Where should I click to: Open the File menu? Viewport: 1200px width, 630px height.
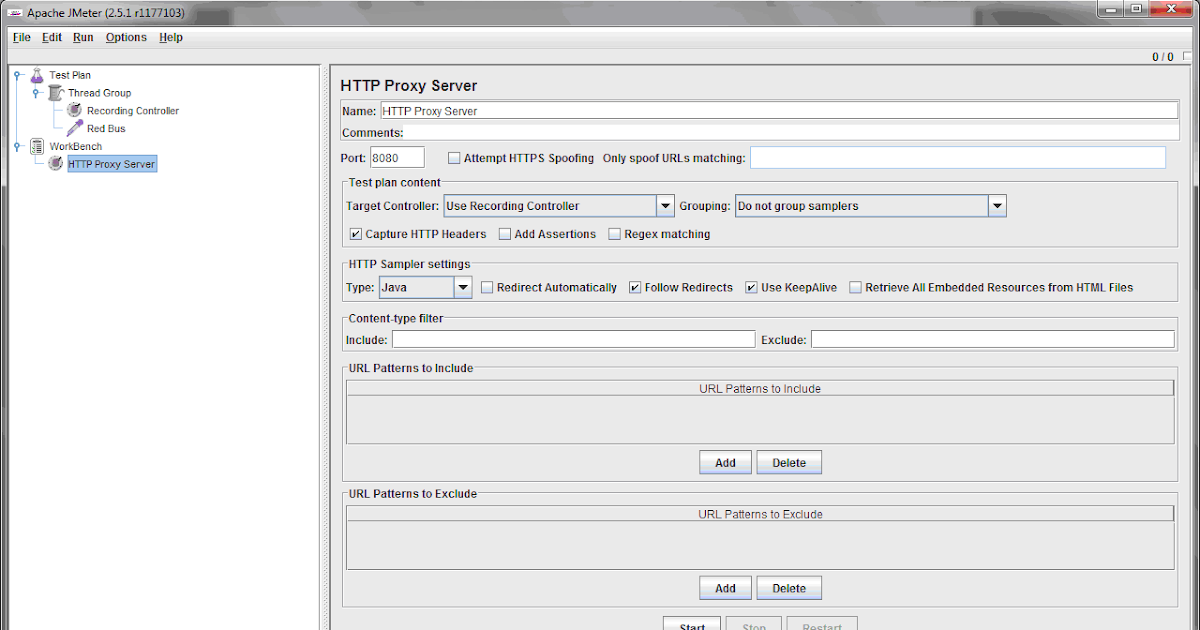[22, 37]
